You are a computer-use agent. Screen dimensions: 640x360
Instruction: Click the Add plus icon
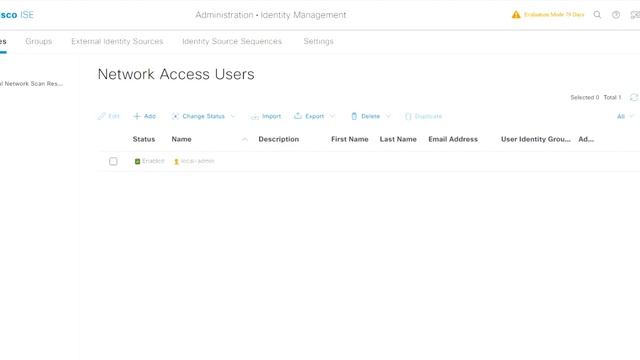137,116
